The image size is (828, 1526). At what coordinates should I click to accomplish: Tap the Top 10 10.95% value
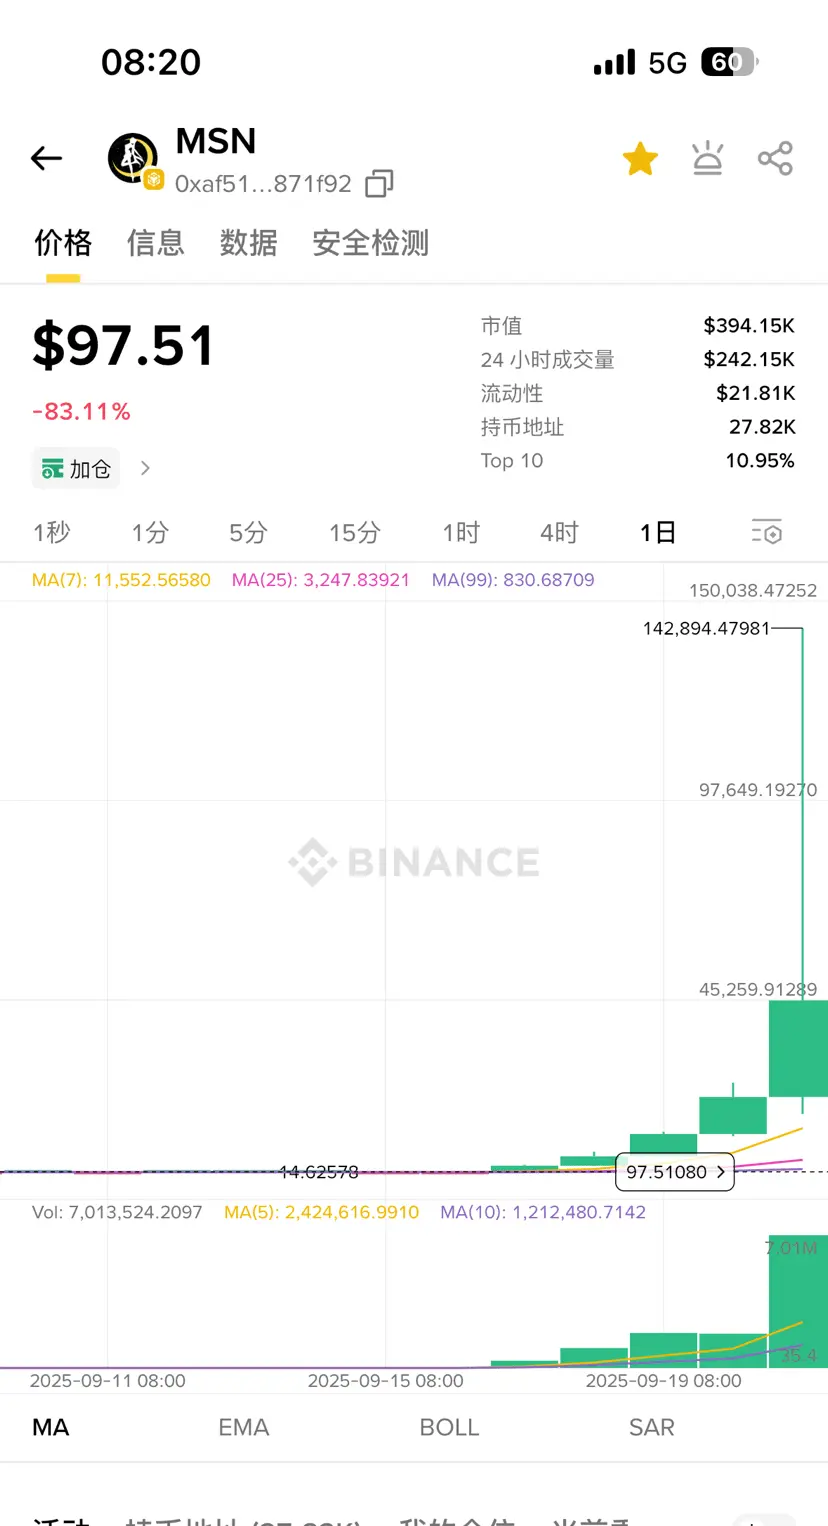(760, 461)
